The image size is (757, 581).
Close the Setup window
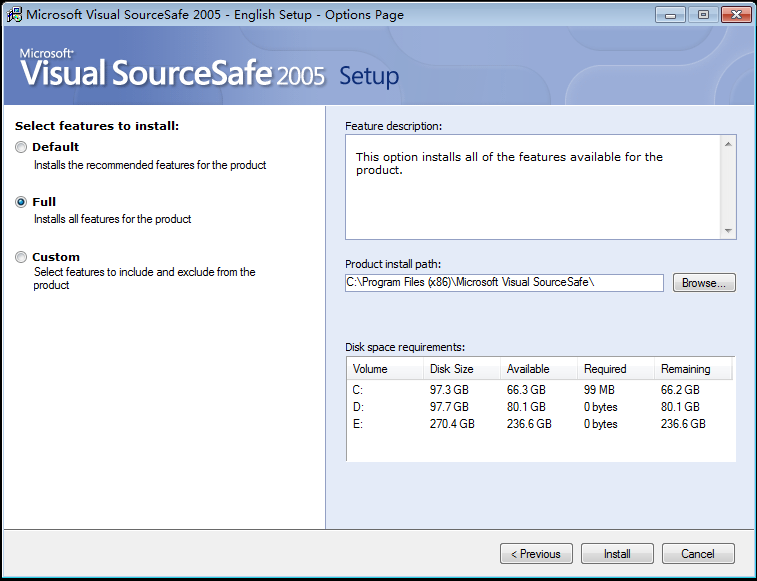point(729,14)
